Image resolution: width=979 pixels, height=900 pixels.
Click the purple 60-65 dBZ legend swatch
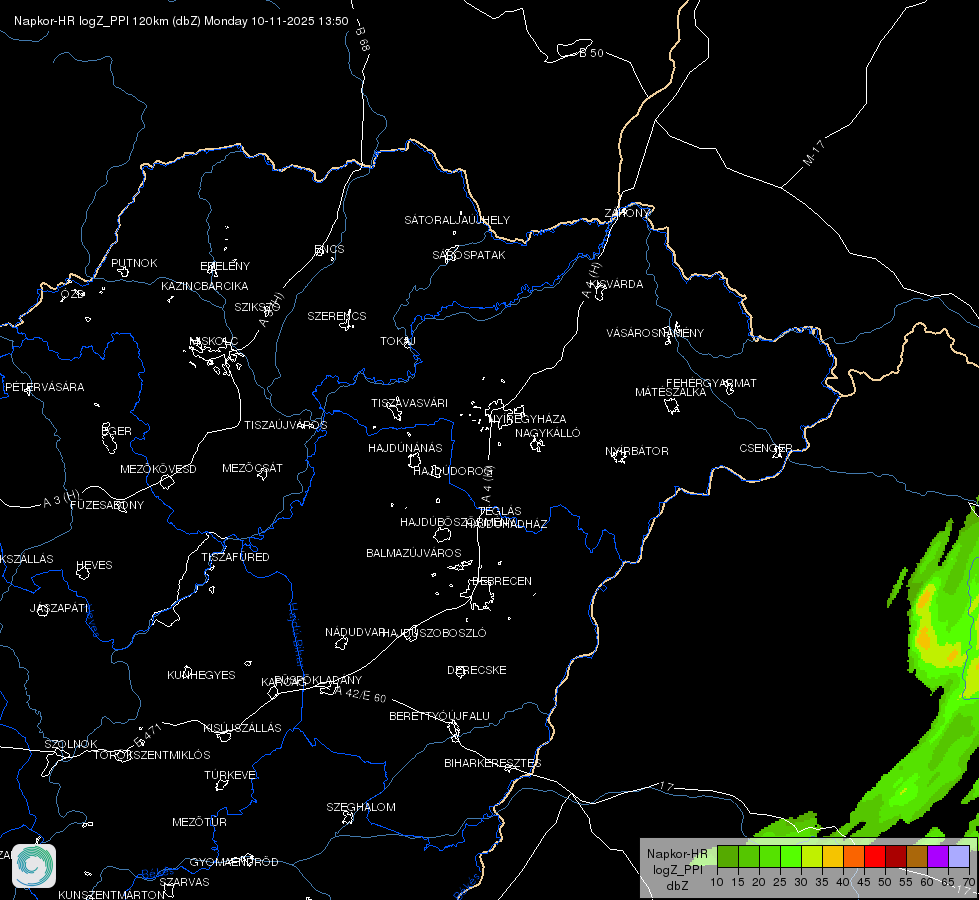point(938,856)
